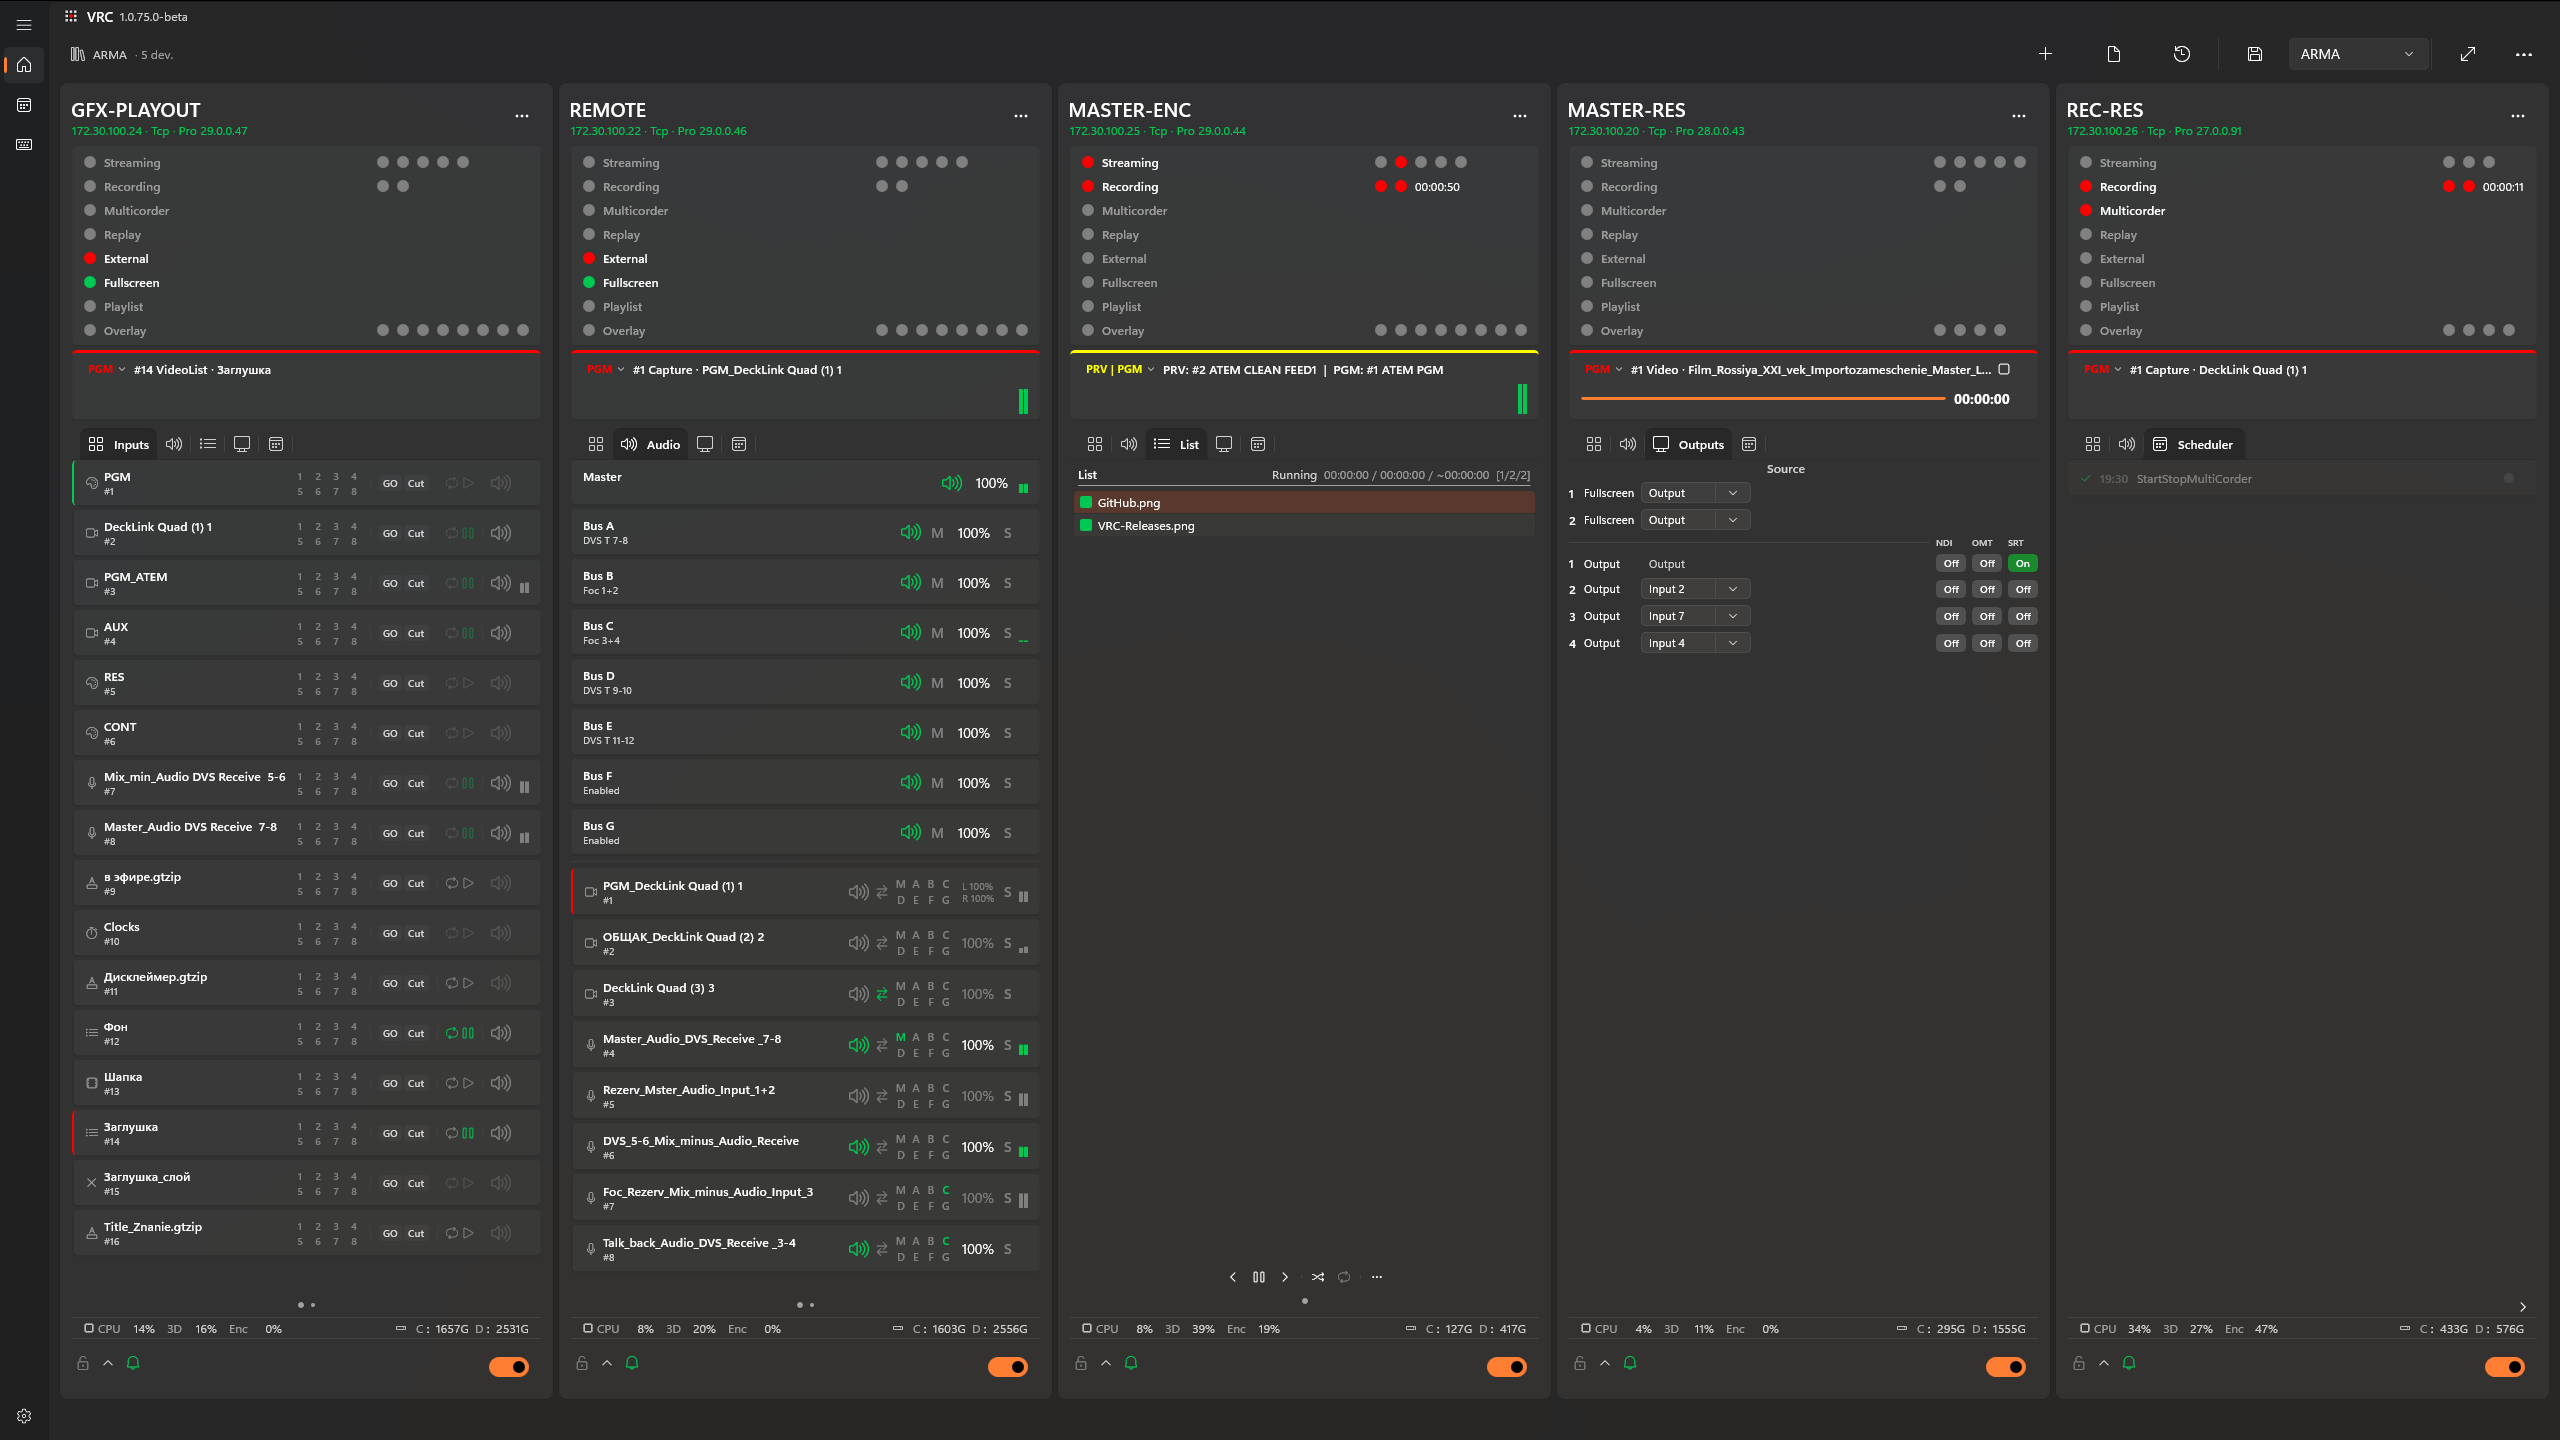Switch to the List tab in MASTER-ENC

pyautogui.click(x=1176, y=444)
